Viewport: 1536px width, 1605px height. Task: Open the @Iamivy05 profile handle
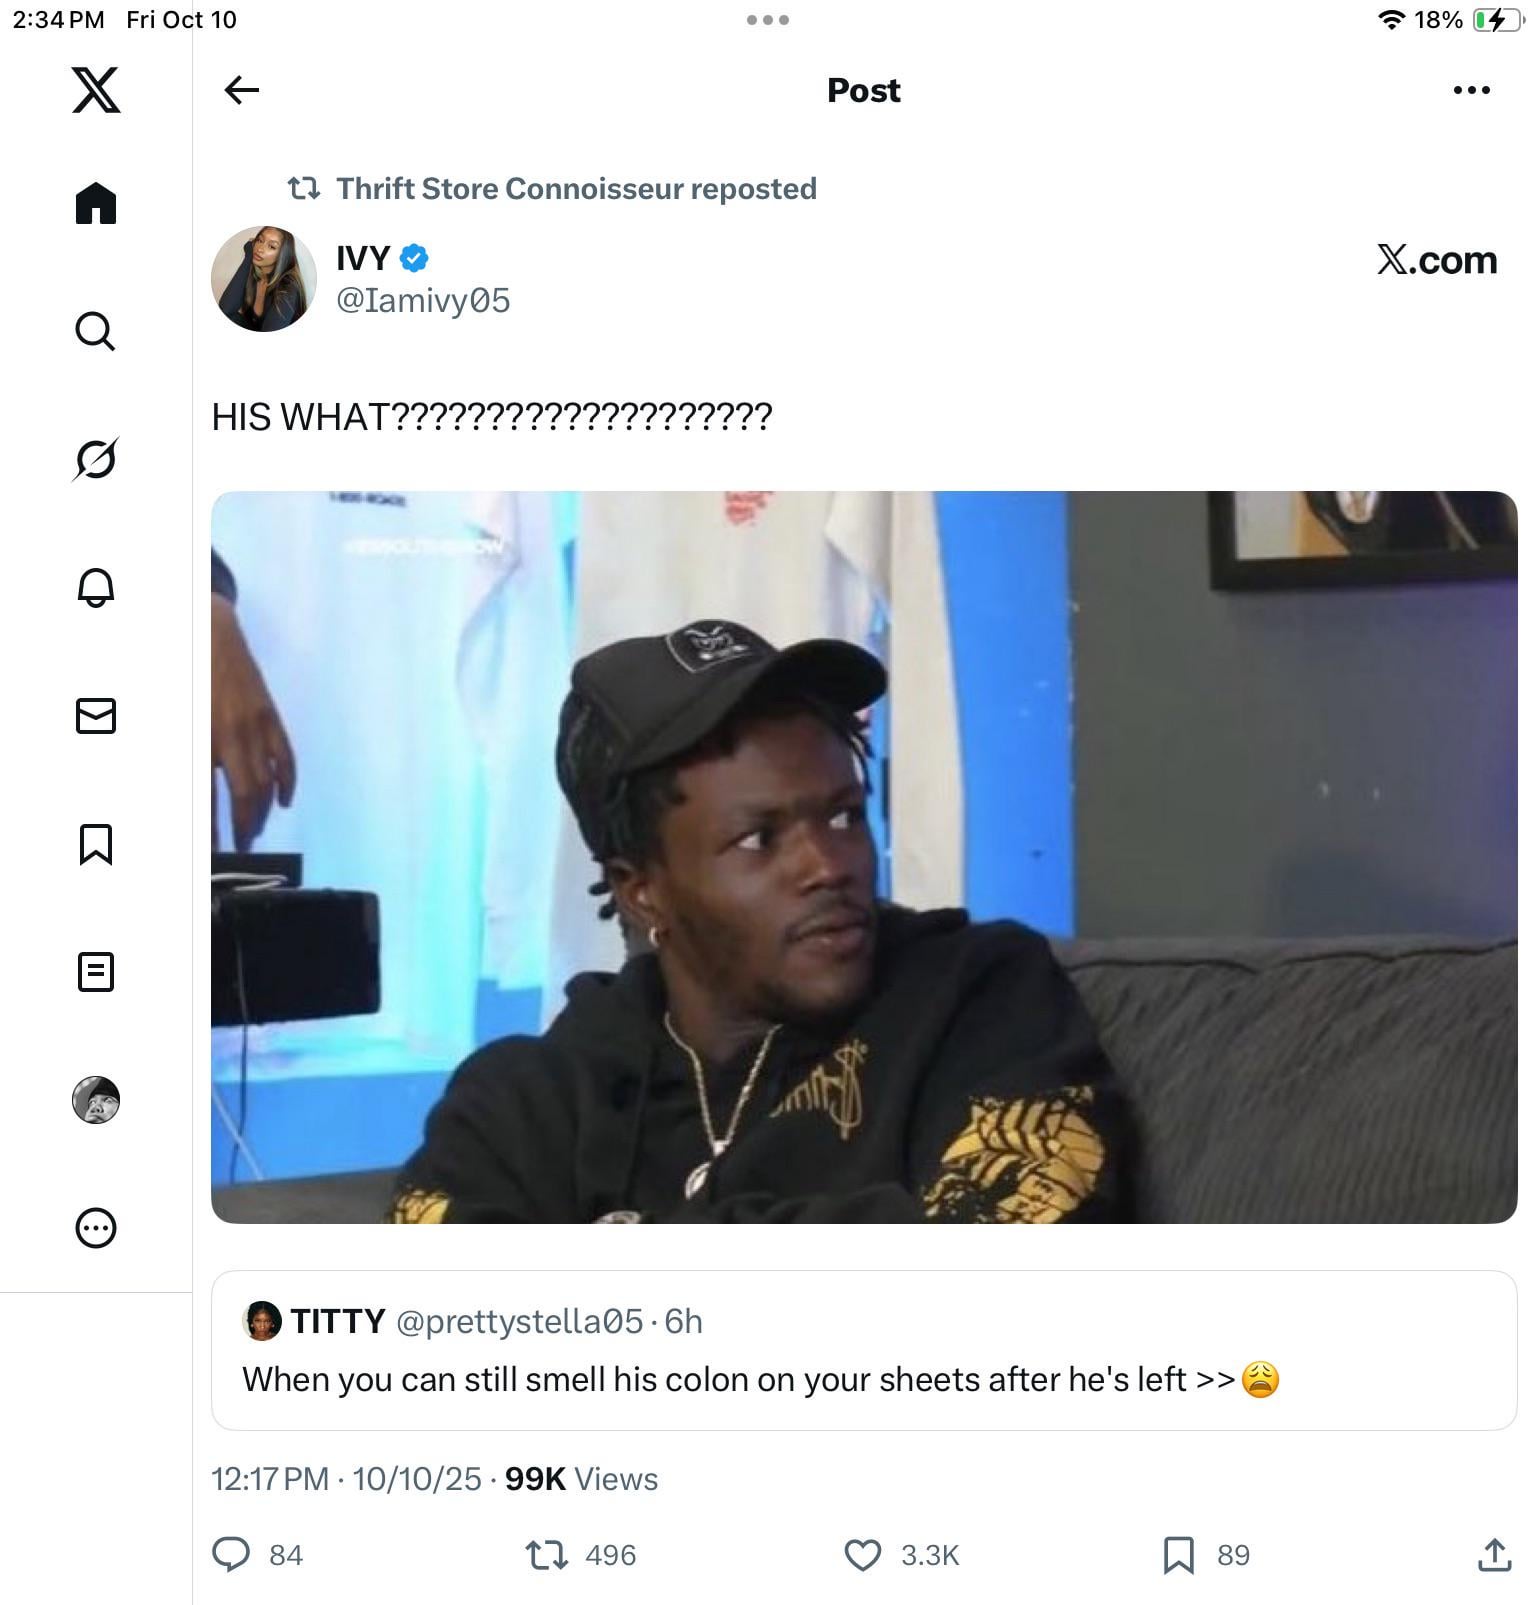[423, 300]
